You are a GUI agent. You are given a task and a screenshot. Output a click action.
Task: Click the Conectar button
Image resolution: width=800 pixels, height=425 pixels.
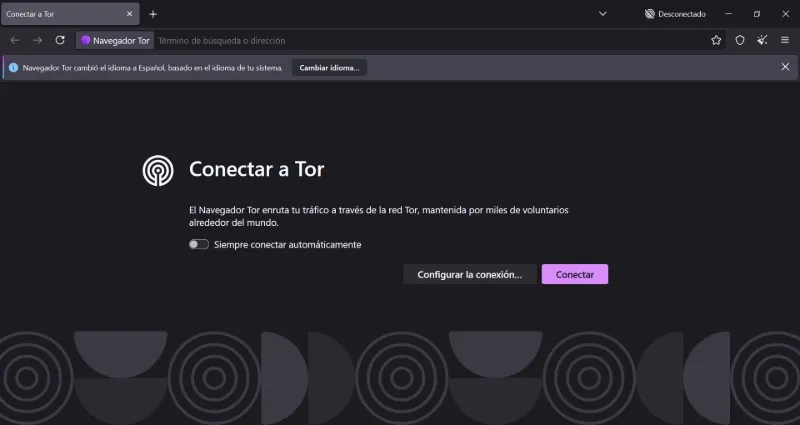[574, 274]
